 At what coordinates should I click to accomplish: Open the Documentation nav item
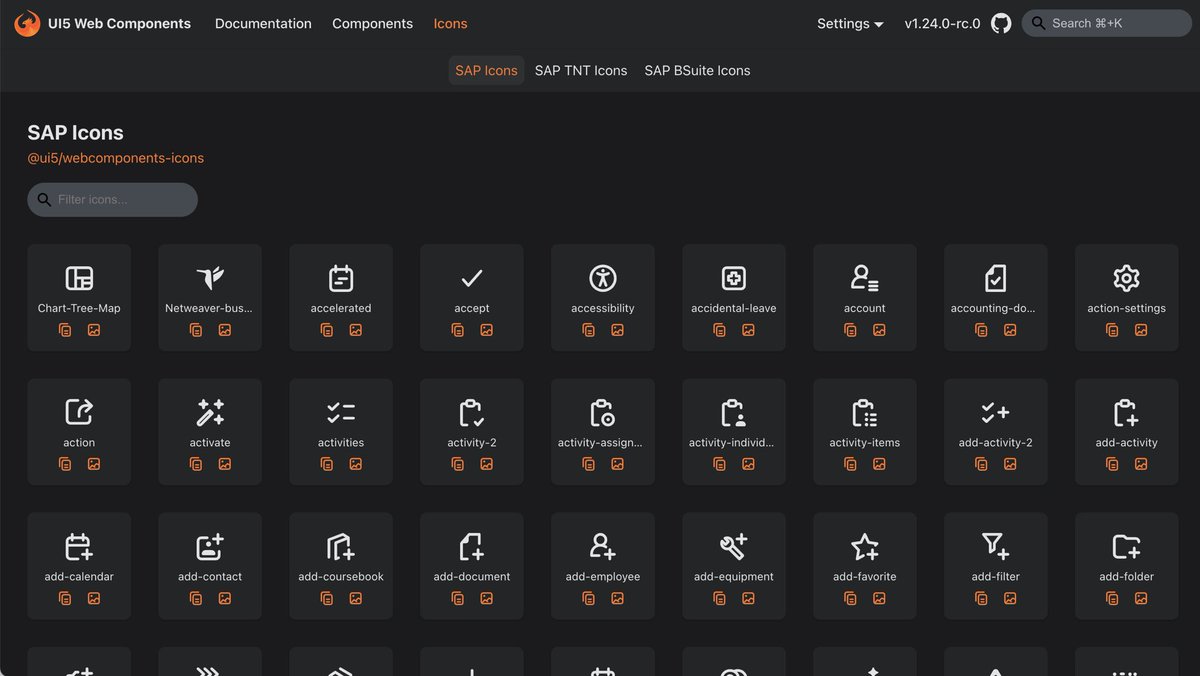pyautogui.click(x=263, y=23)
